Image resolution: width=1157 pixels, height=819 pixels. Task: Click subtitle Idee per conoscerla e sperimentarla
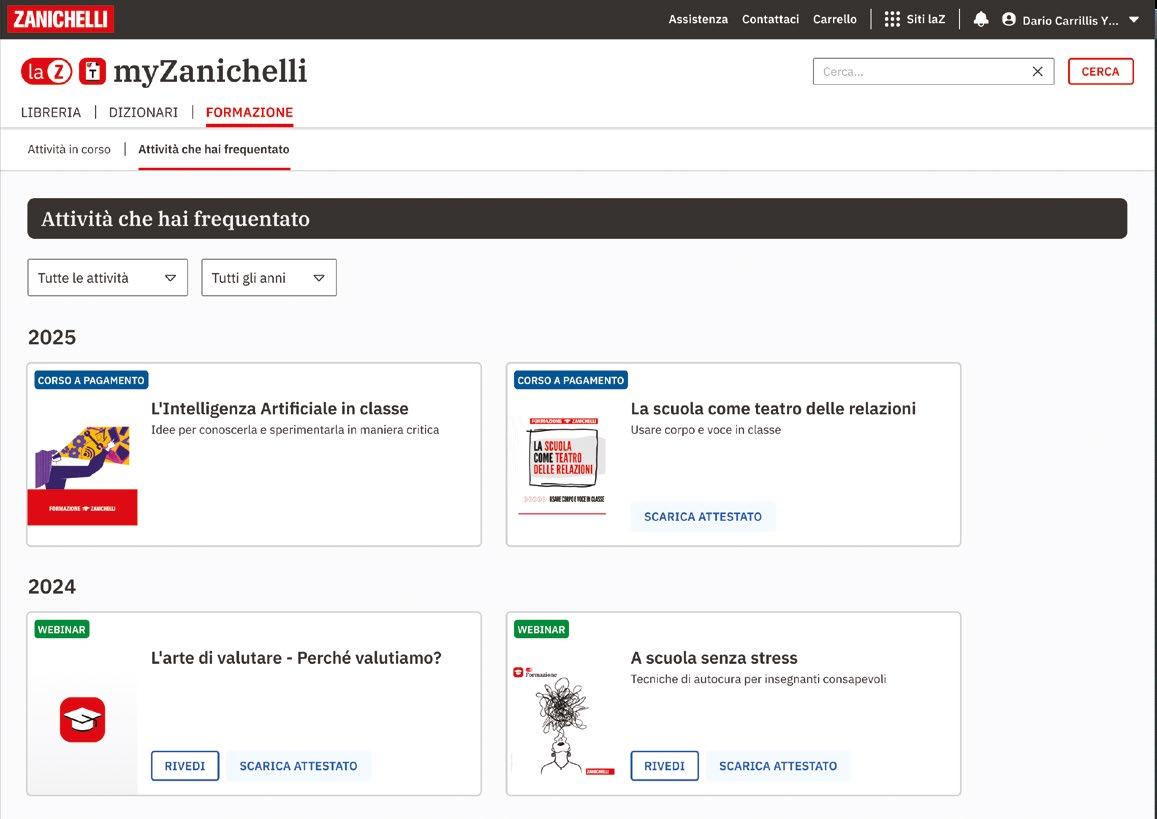pyautogui.click(x=295, y=429)
